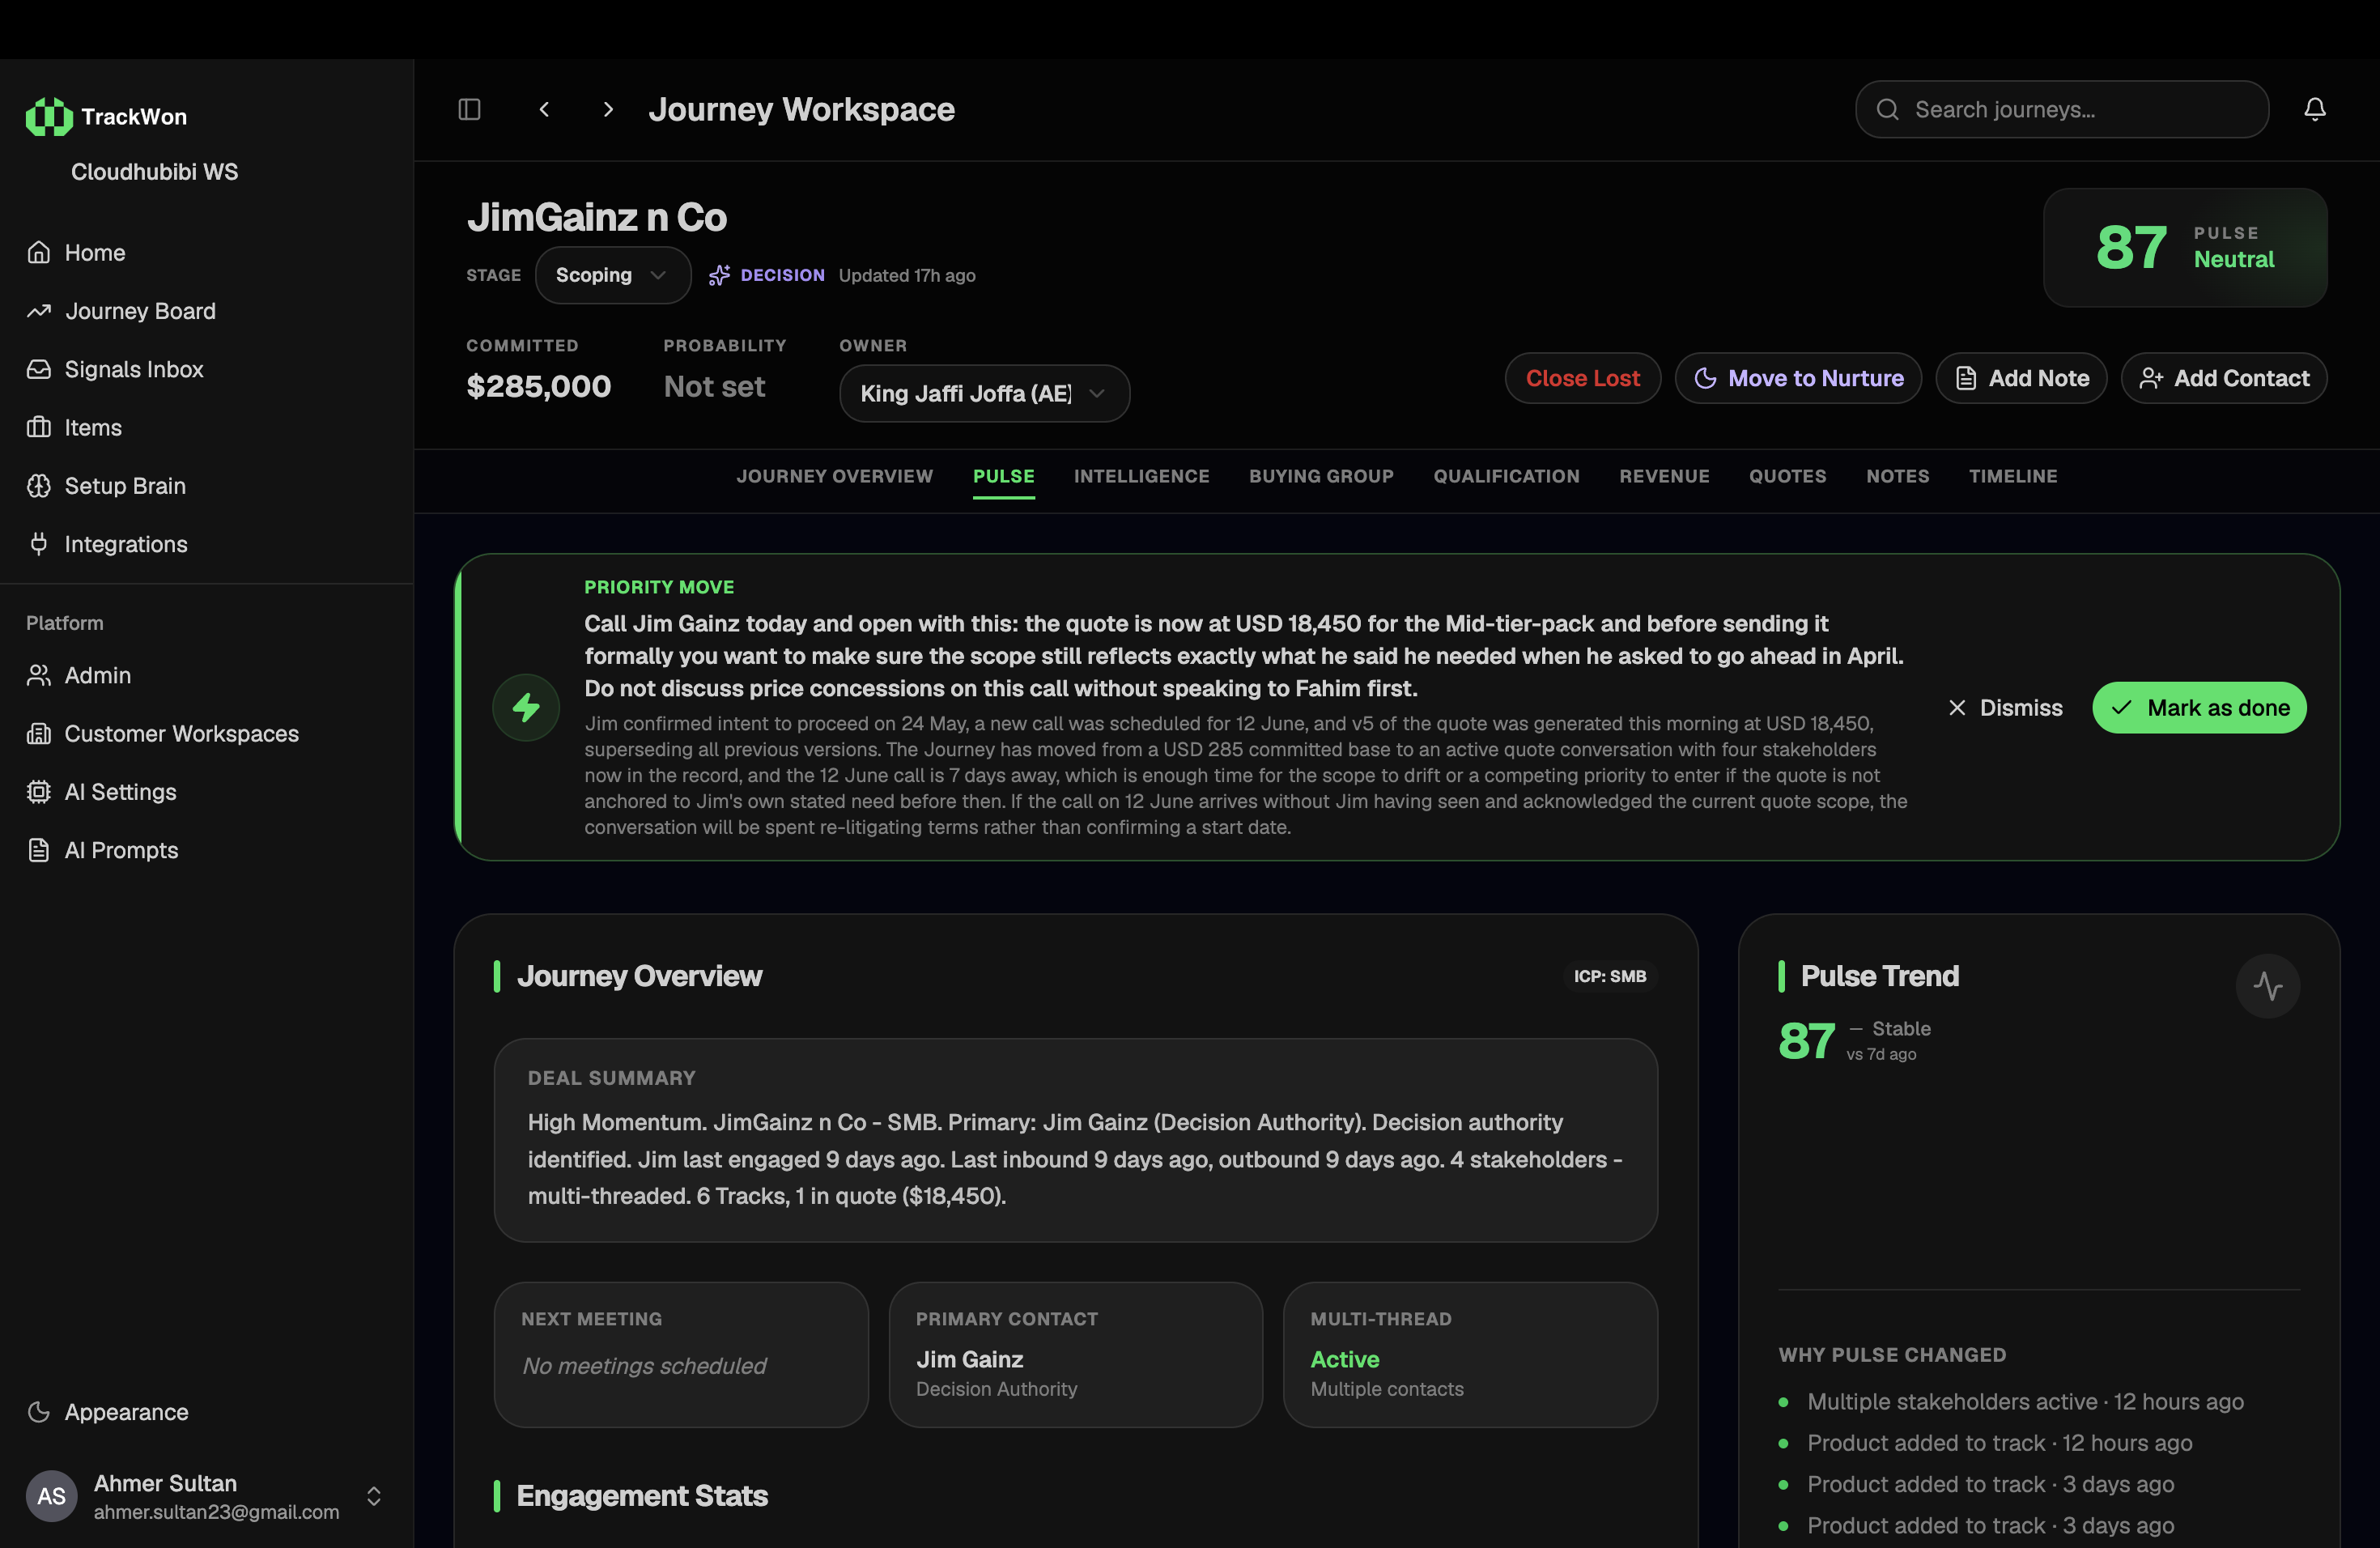The image size is (2380, 1548).
Task: Go back with the left chevron
Action: pos(544,109)
